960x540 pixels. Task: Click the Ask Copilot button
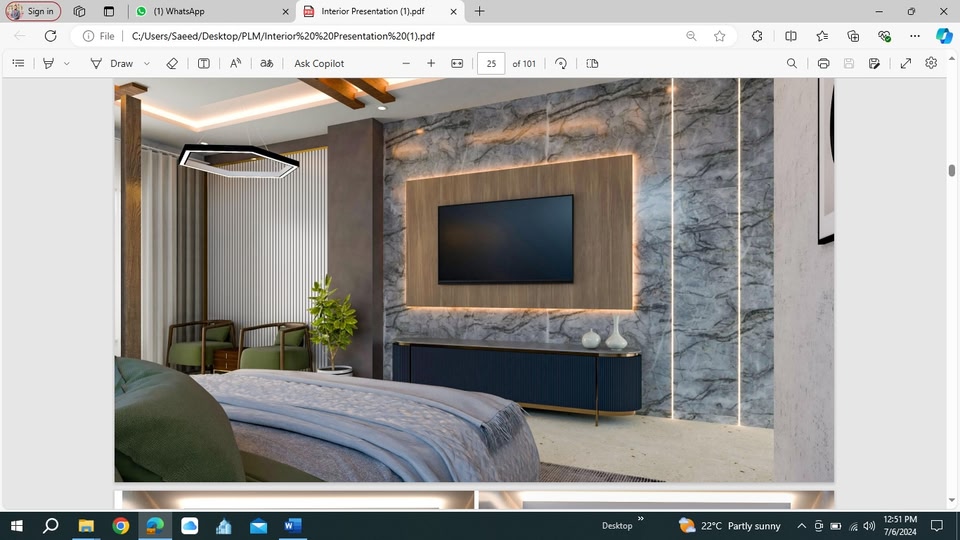pyautogui.click(x=319, y=63)
